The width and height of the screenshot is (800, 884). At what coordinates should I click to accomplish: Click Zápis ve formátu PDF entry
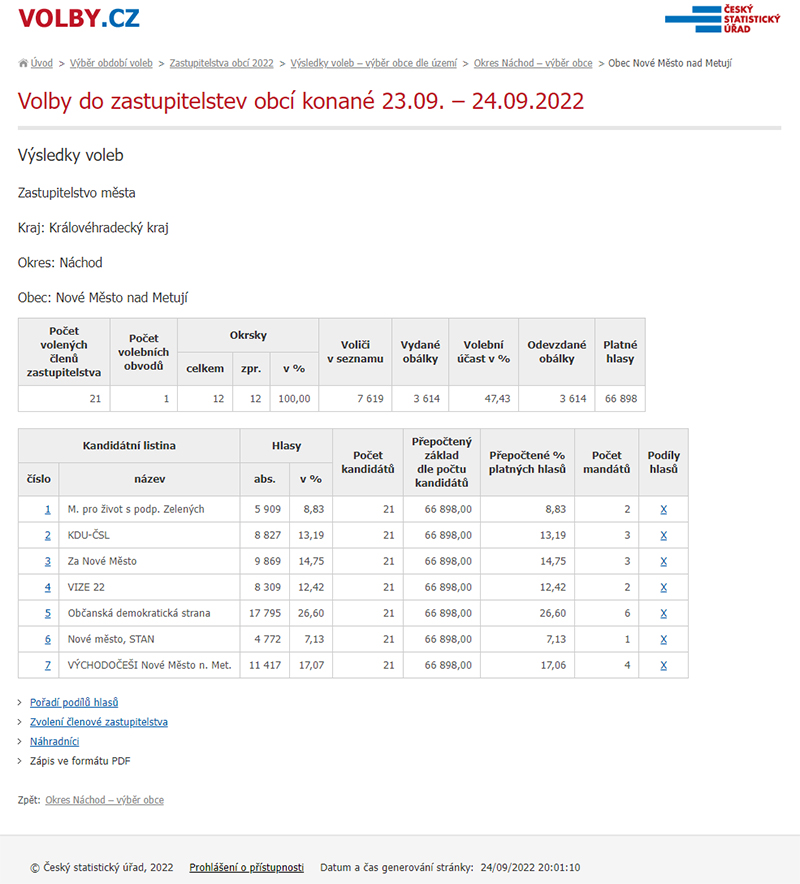coord(80,761)
